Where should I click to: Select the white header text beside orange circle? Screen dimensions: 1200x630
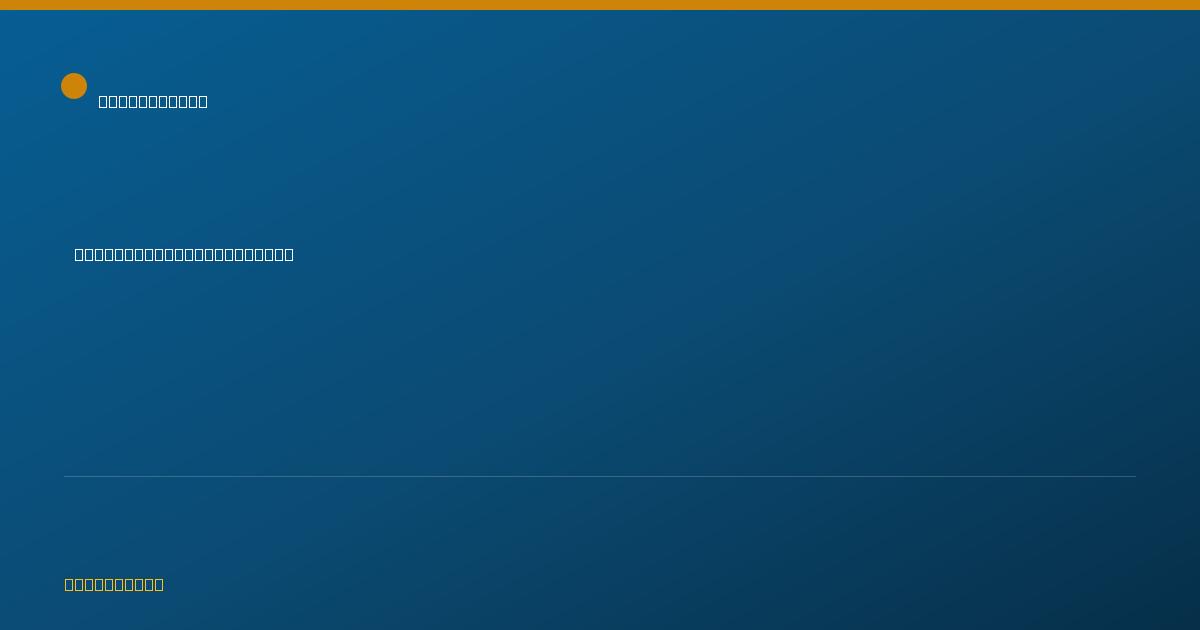(x=153, y=101)
